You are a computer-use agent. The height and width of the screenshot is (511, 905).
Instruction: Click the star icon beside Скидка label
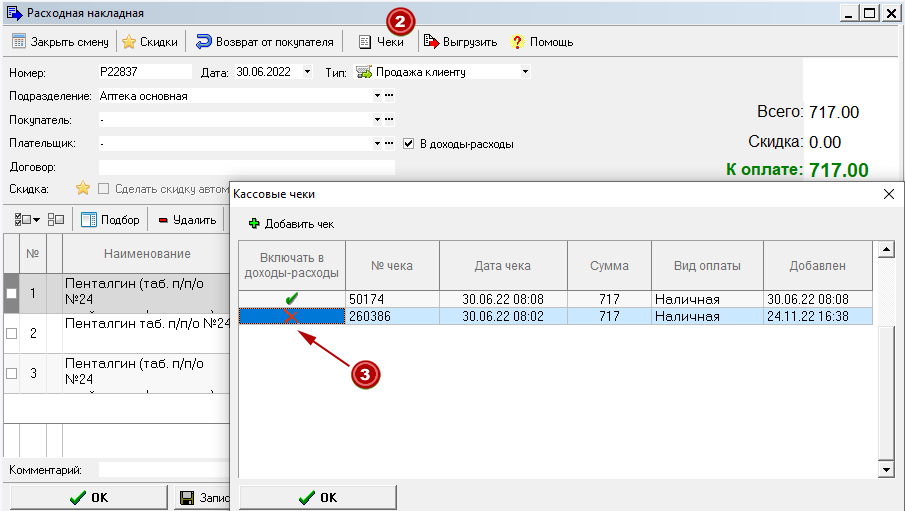83,188
